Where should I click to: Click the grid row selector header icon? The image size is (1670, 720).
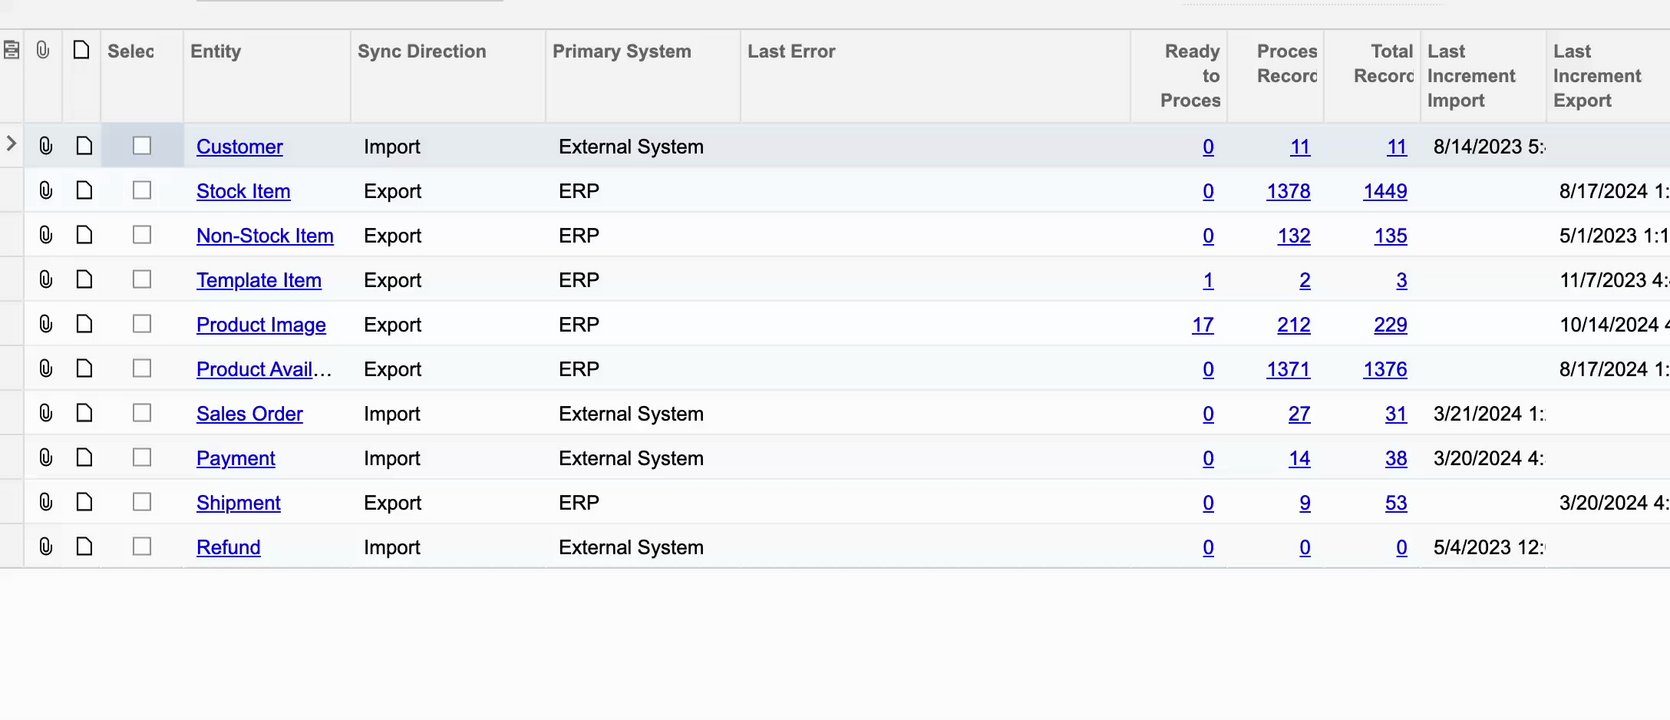pyautogui.click(x=12, y=50)
